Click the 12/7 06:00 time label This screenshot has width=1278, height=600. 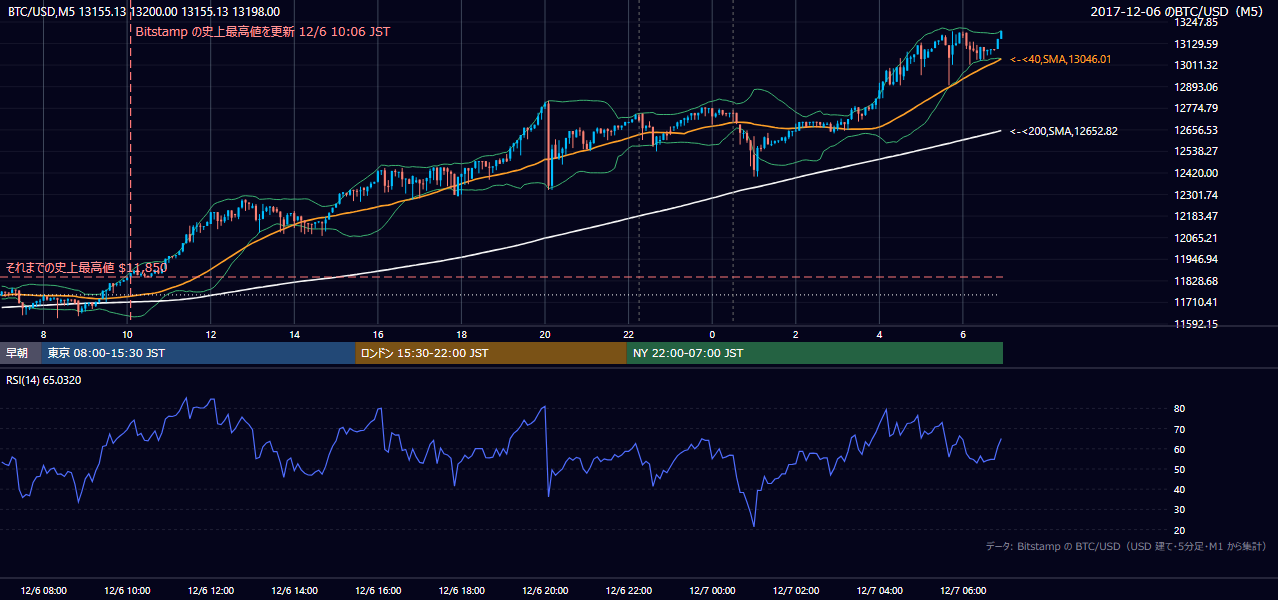coord(963,591)
